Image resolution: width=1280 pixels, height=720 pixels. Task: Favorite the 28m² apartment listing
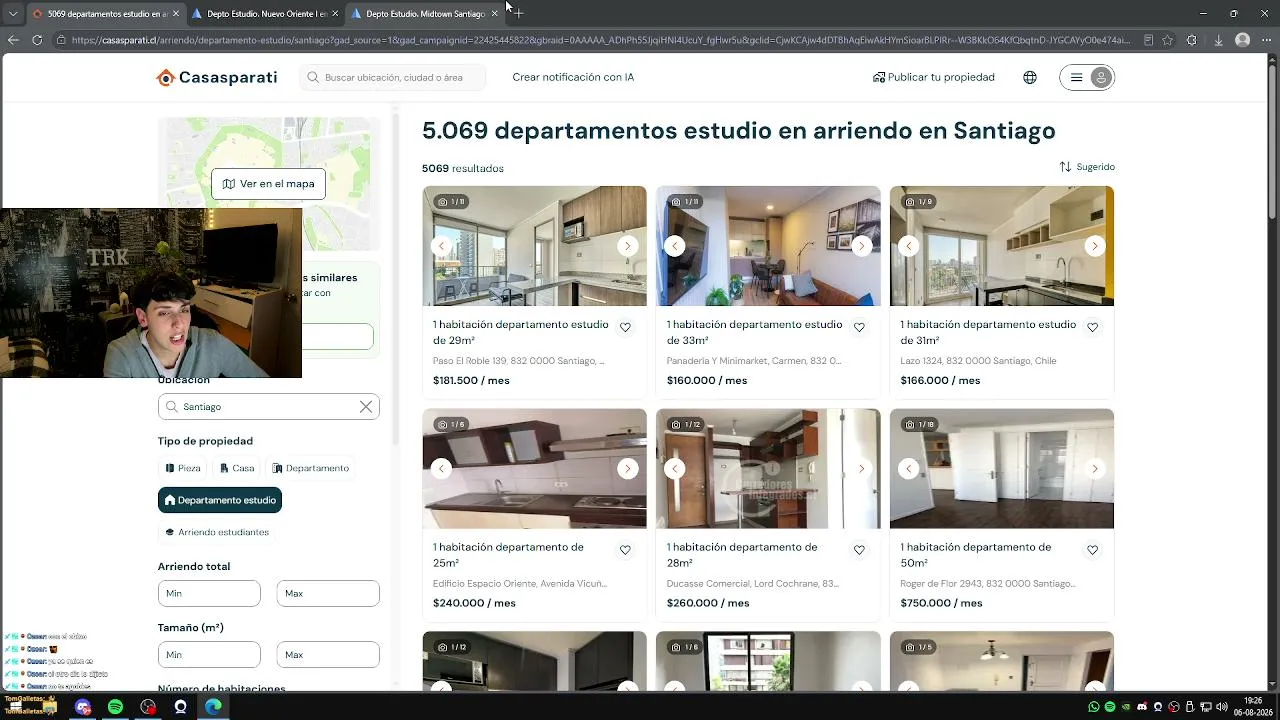pyautogui.click(x=859, y=550)
